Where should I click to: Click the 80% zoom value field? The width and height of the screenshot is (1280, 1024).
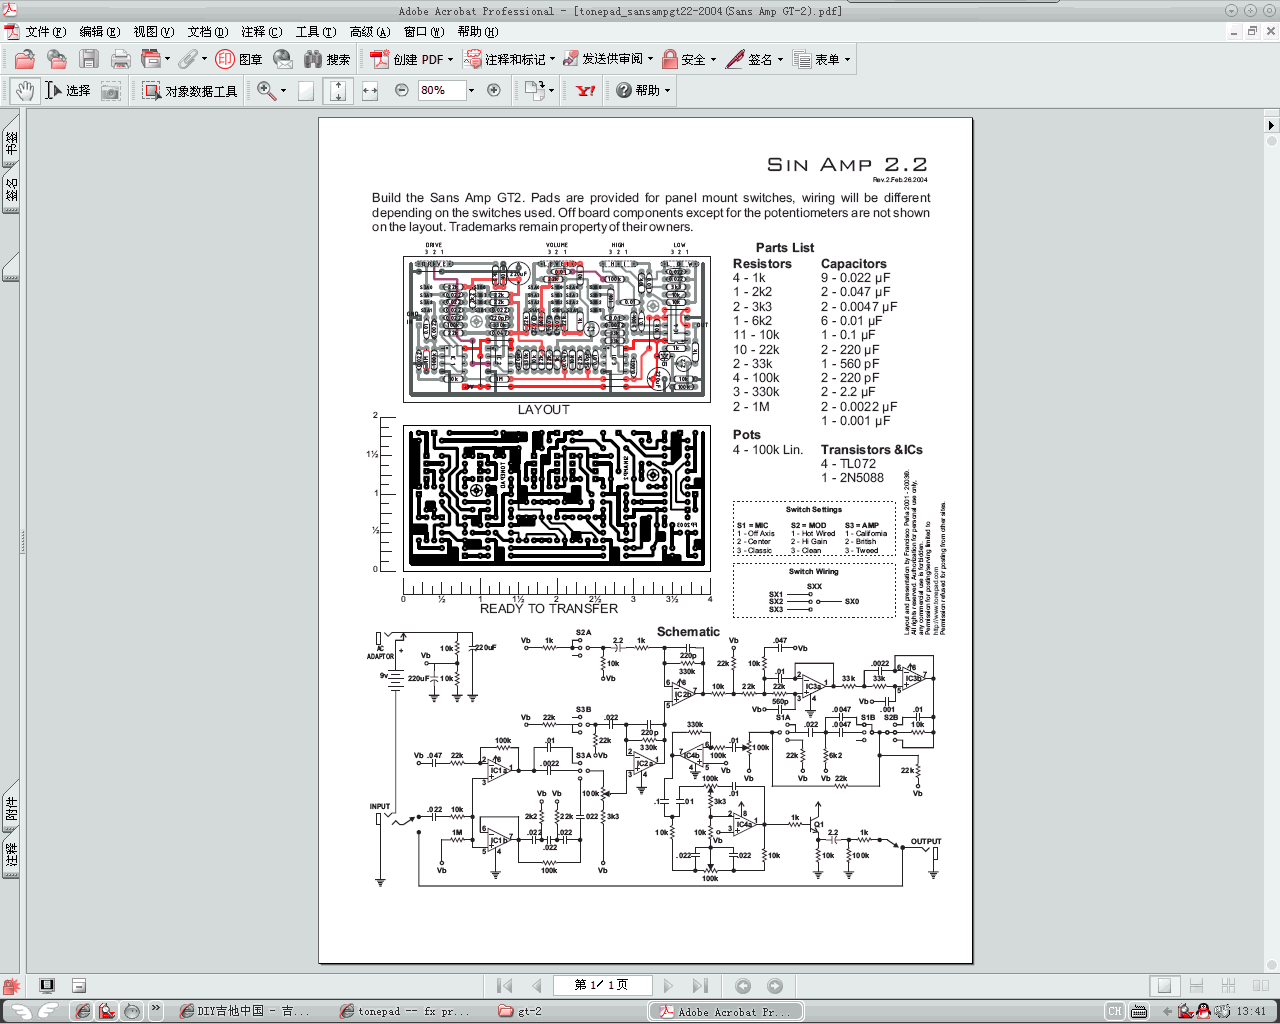pyautogui.click(x=442, y=90)
